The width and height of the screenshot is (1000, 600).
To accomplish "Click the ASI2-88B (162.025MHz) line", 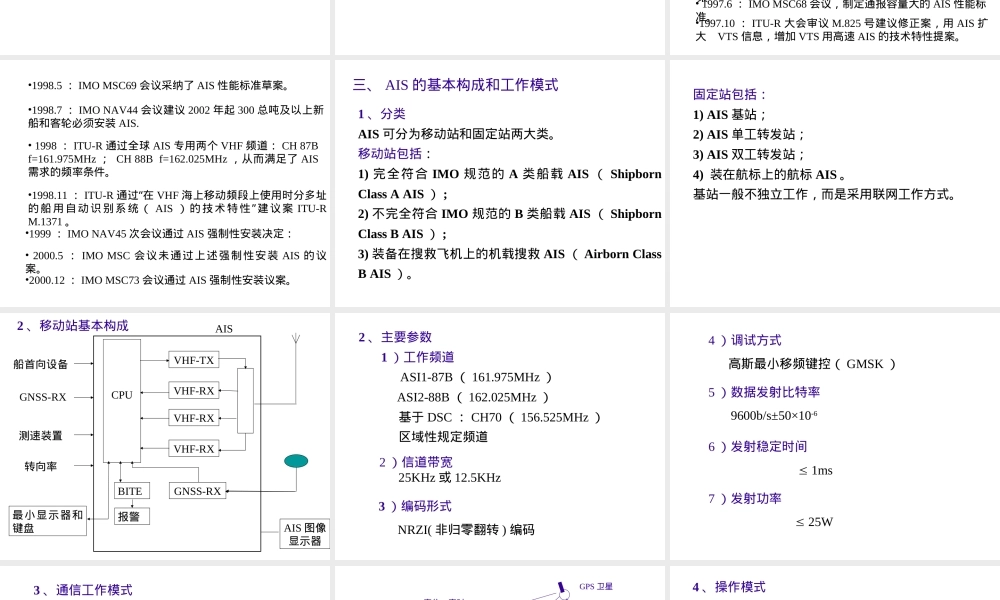I will [x=473, y=397].
